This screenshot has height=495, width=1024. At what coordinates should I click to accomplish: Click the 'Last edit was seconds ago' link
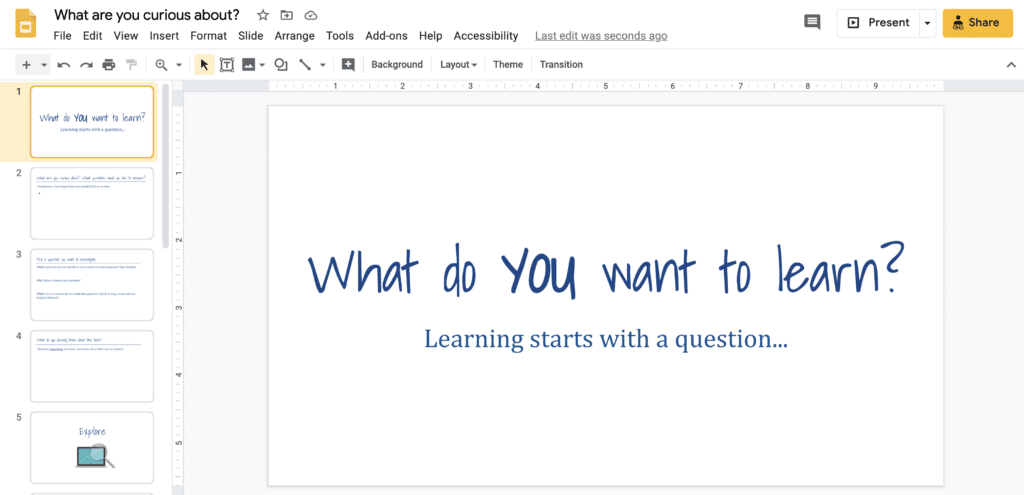click(601, 36)
